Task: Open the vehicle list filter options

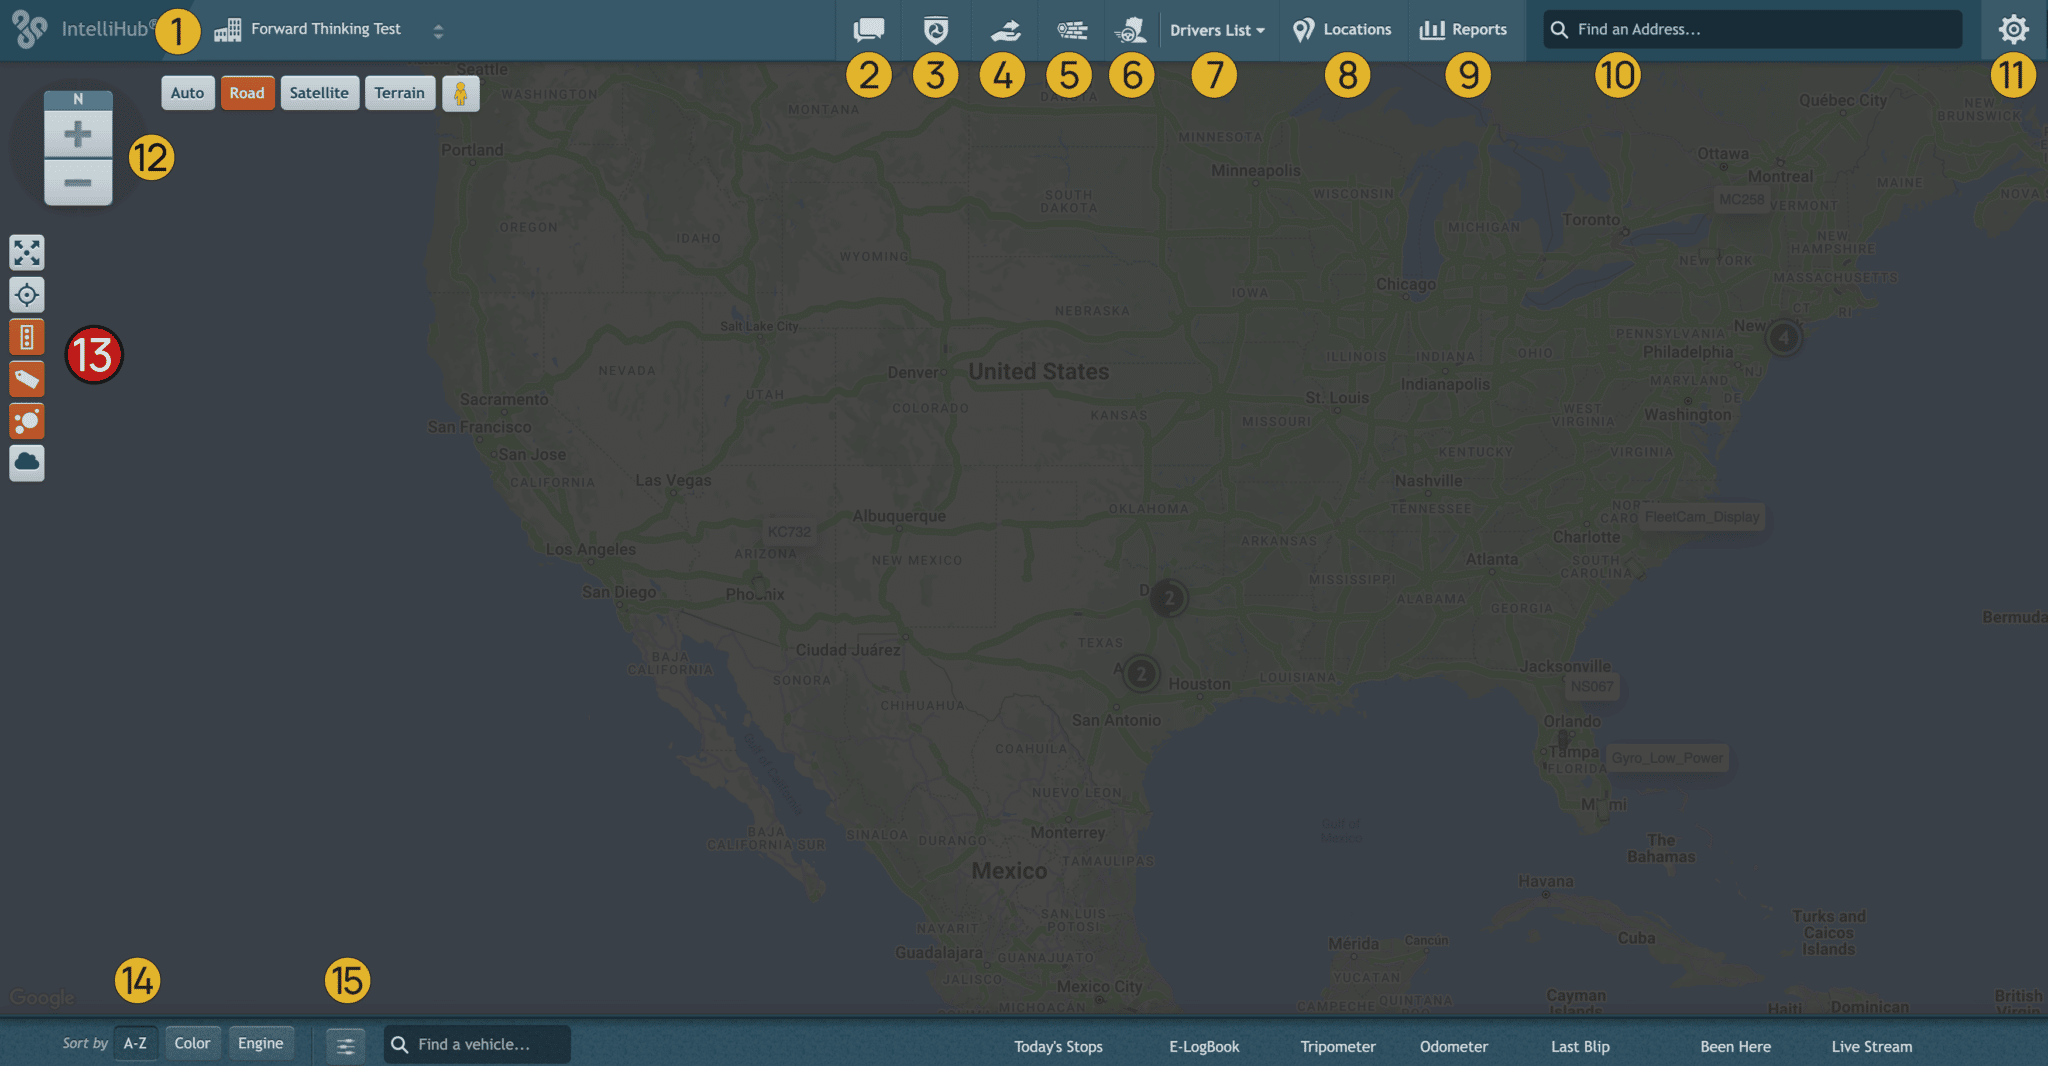Action: [x=345, y=1044]
